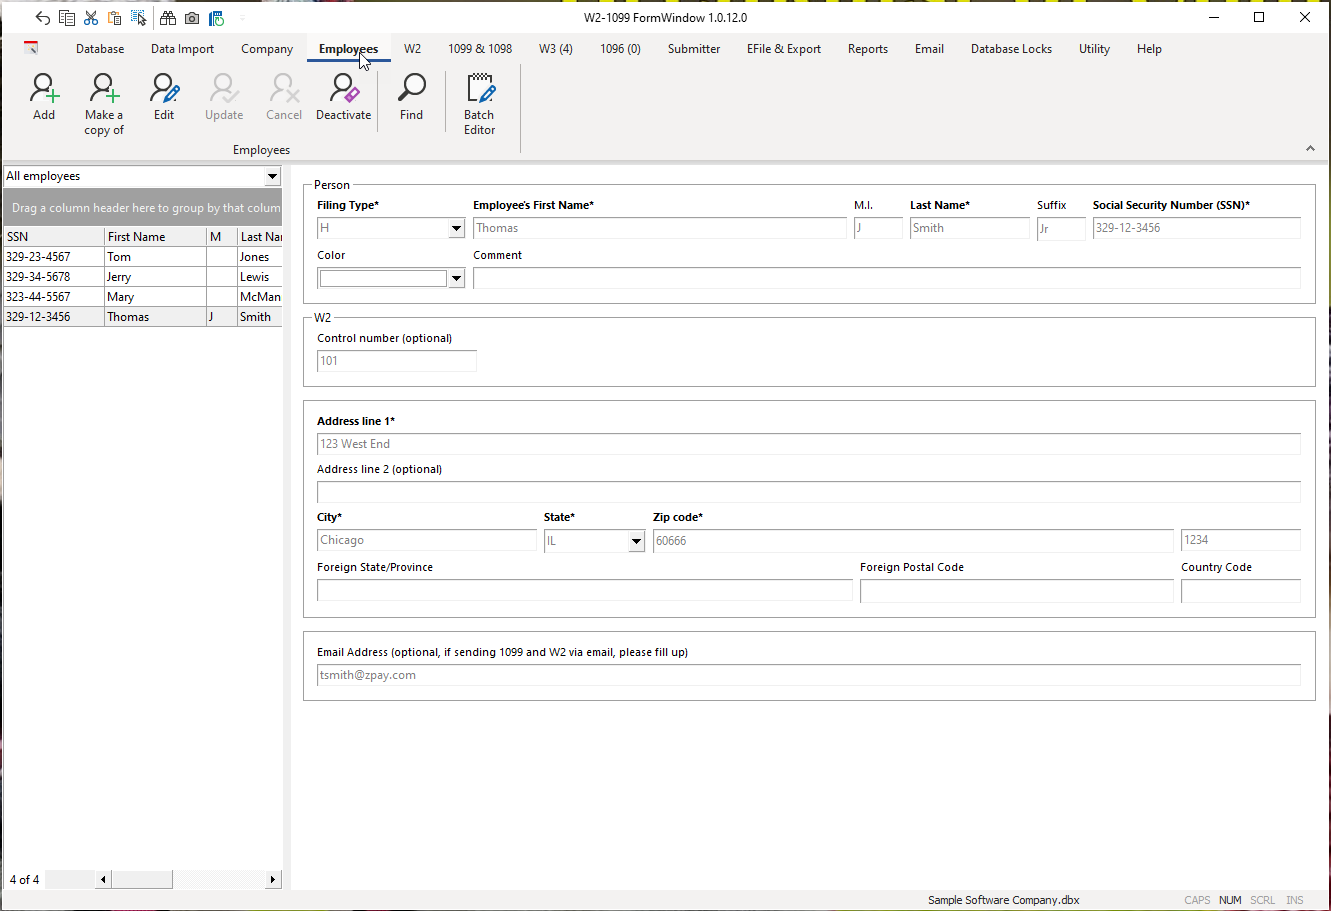Expand the Filing Type dropdown
This screenshot has height=911, width=1331.
[x=456, y=229]
